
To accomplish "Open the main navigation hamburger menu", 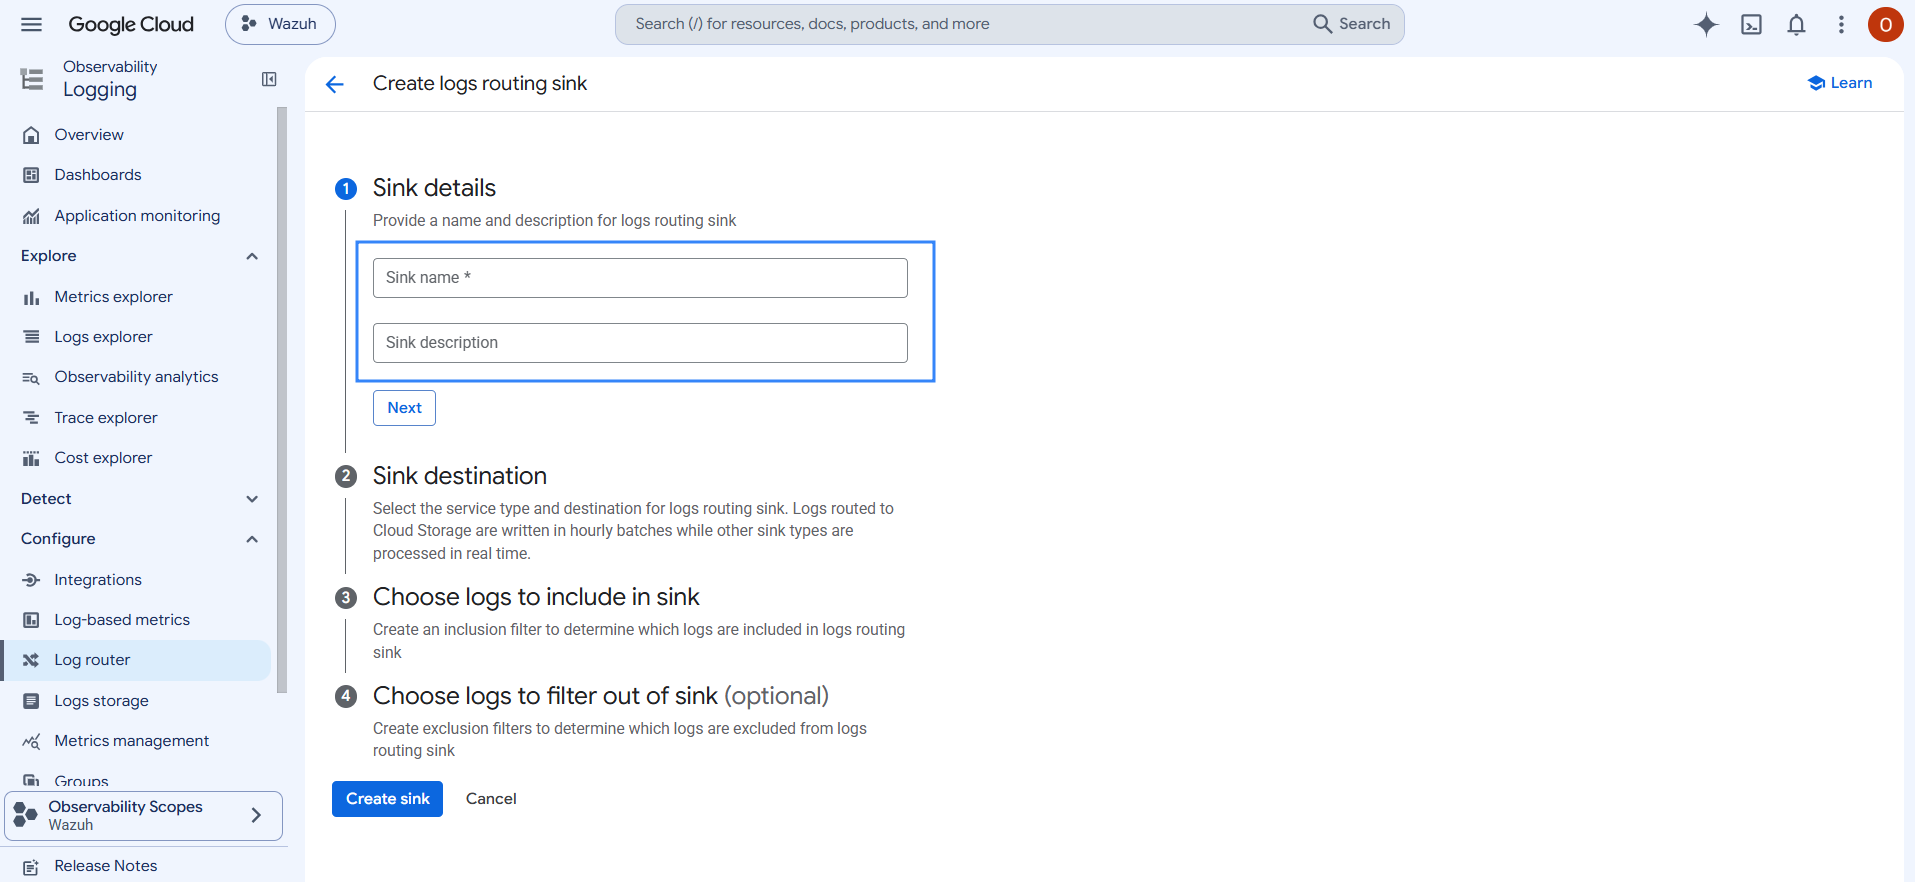I will [32, 24].
